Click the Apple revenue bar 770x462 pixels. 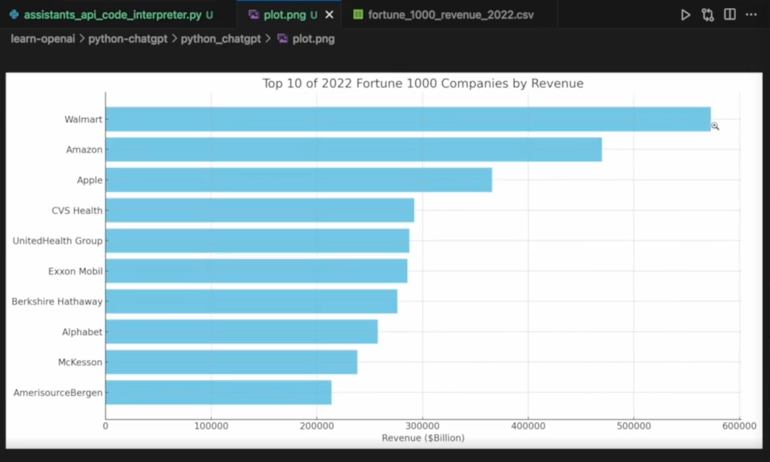point(299,180)
